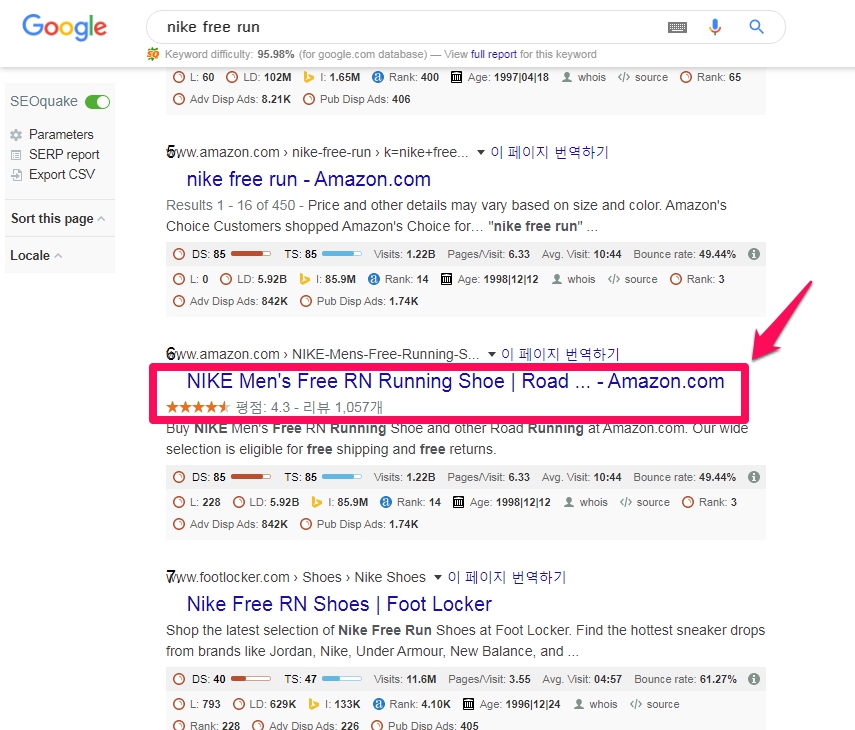Open Nike Free RN Shoes Foot Locker result
Image resolution: width=855 pixels, height=730 pixels.
pos(339,604)
